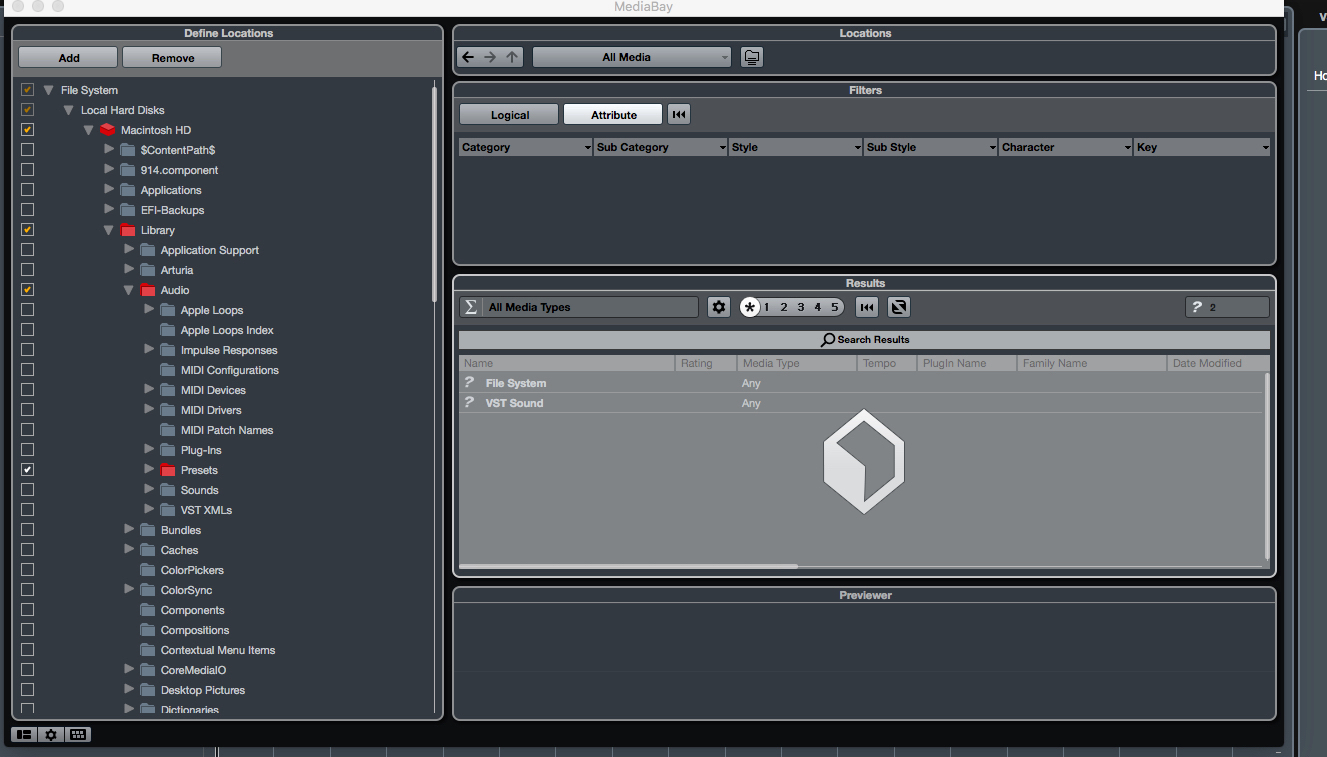Screen dimensions: 1327x757
Task: Click the magnifier icon in Search Results
Action: (828, 340)
